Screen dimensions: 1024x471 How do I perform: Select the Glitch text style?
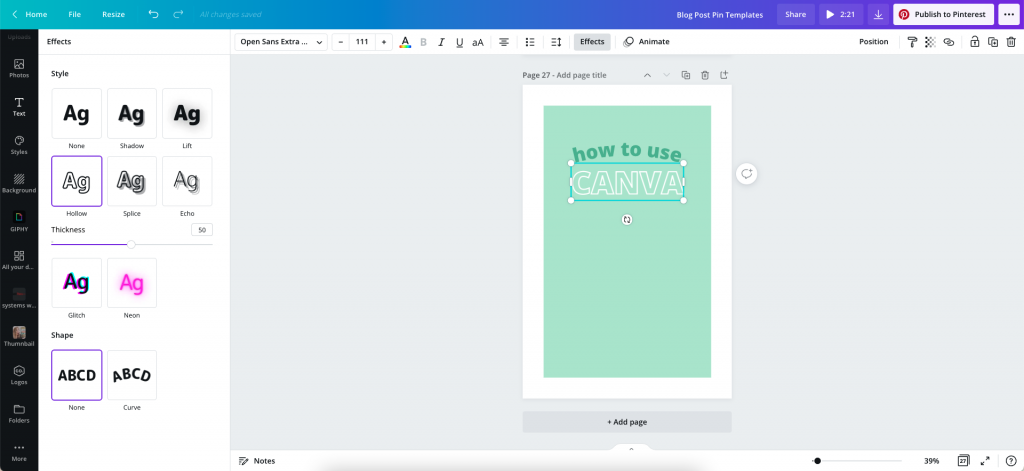click(76, 283)
